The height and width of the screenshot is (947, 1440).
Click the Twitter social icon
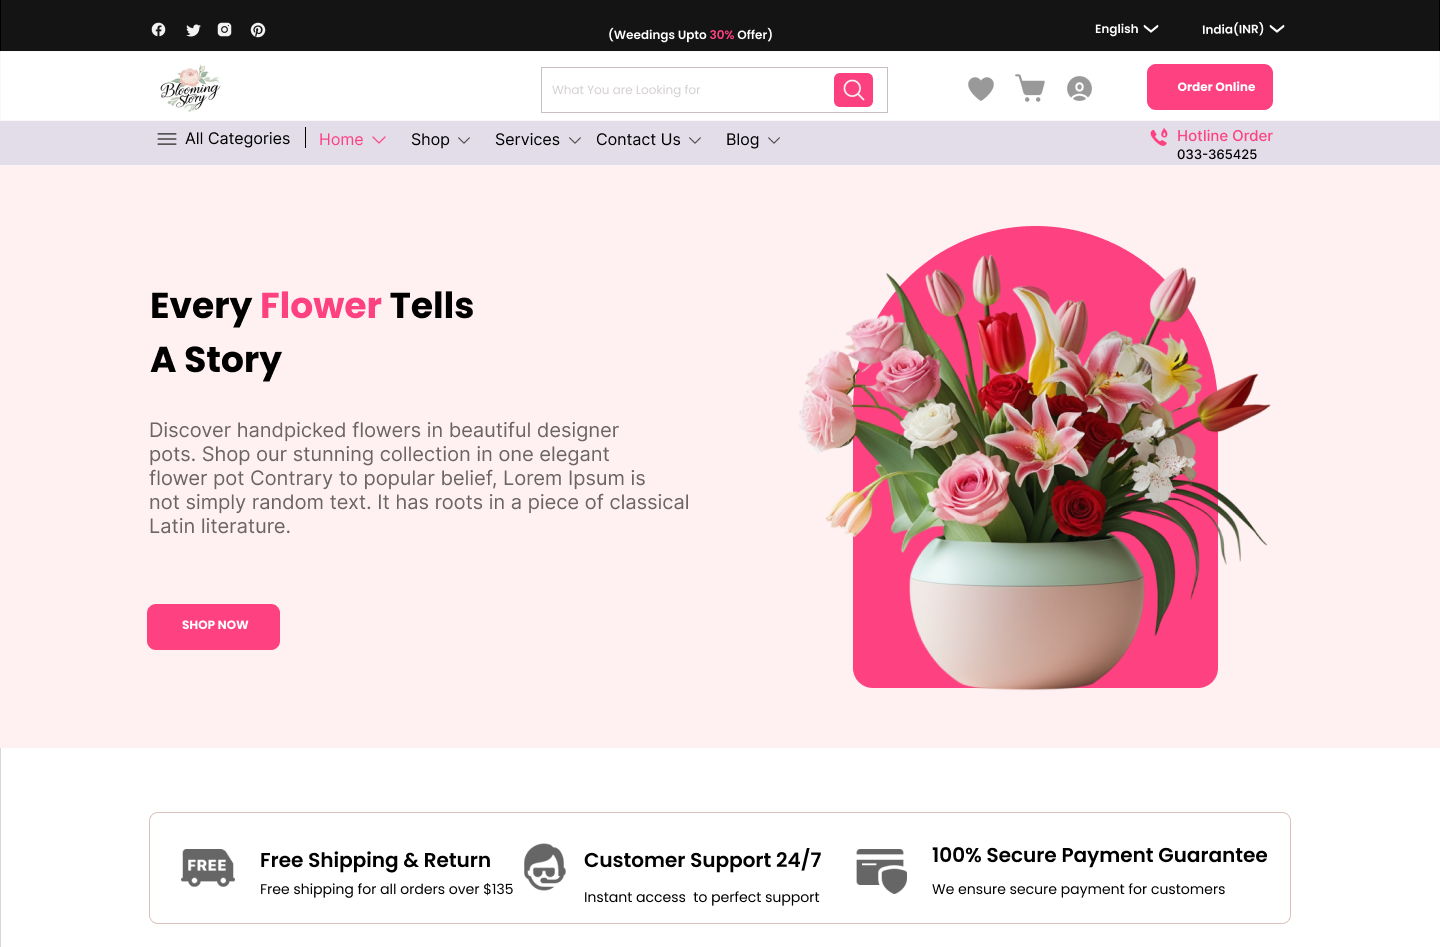click(x=192, y=29)
